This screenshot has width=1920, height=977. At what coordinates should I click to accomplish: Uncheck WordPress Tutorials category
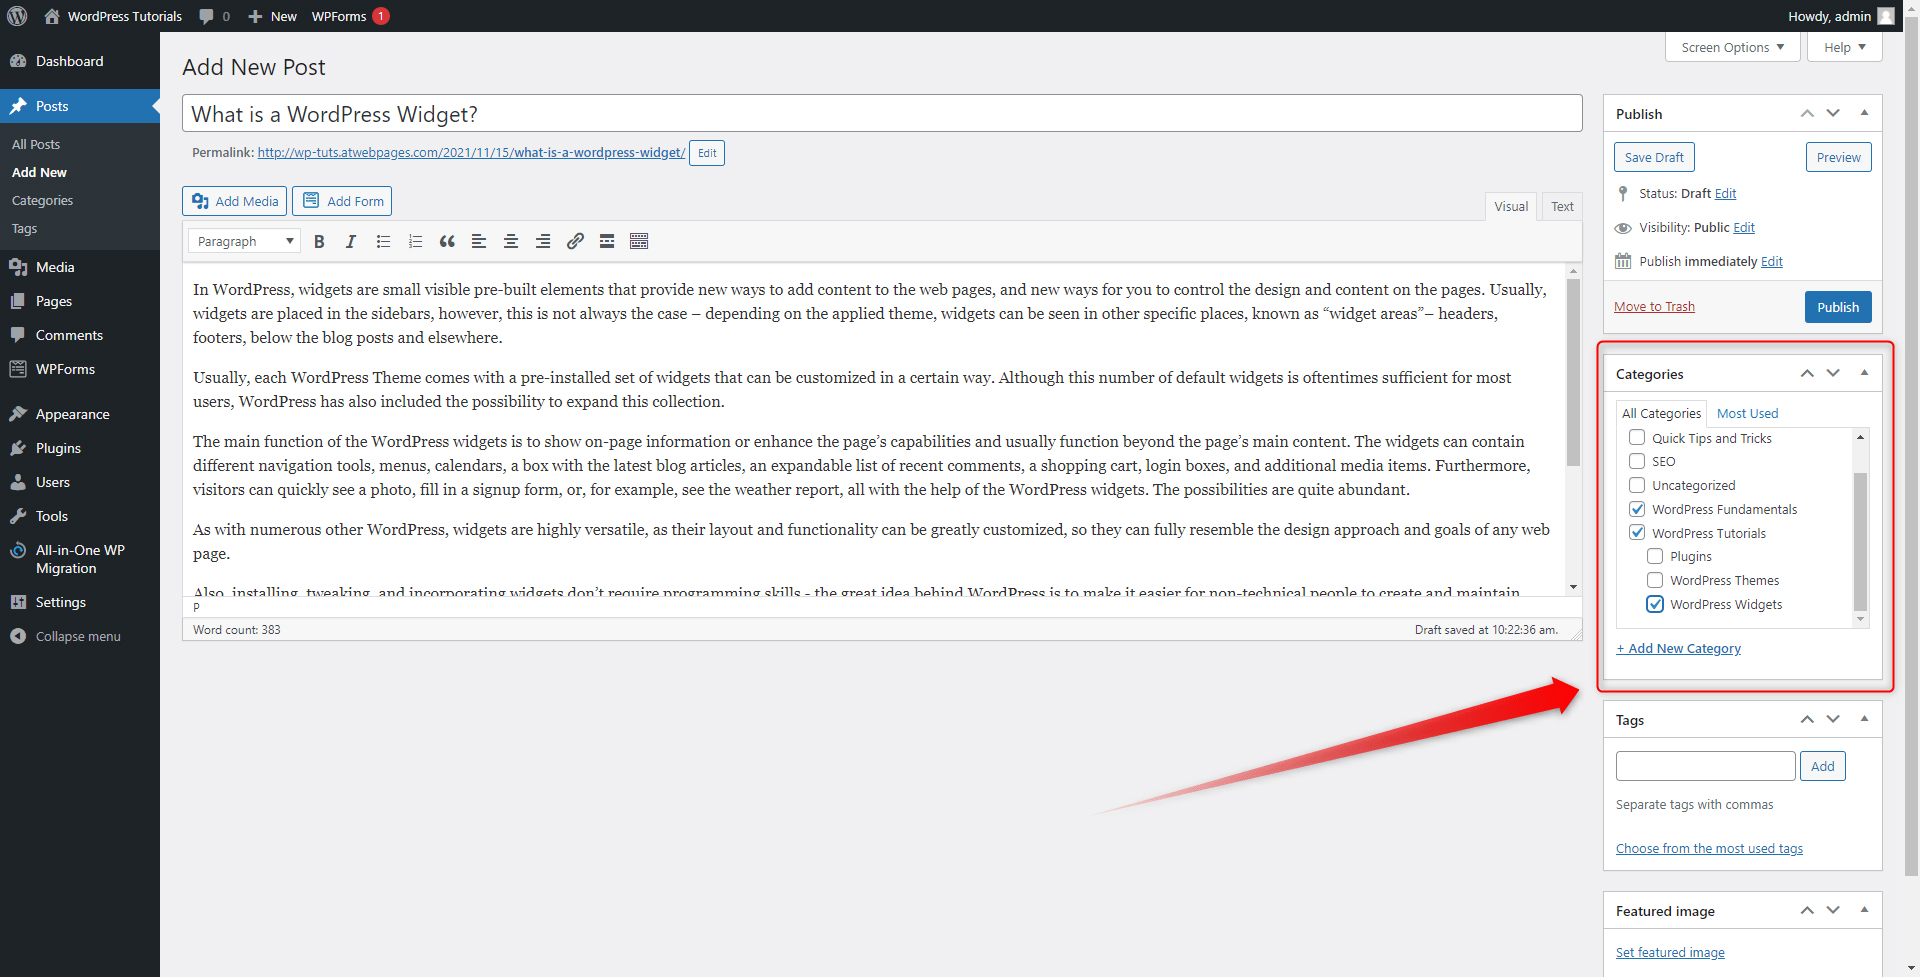coord(1637,533)
